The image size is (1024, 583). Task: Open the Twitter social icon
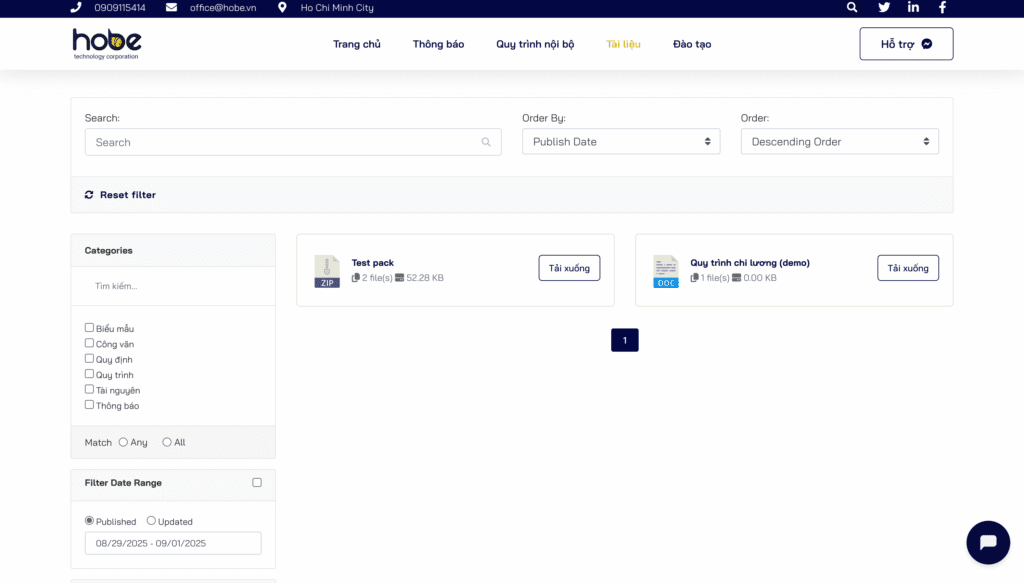coord(884,7)
